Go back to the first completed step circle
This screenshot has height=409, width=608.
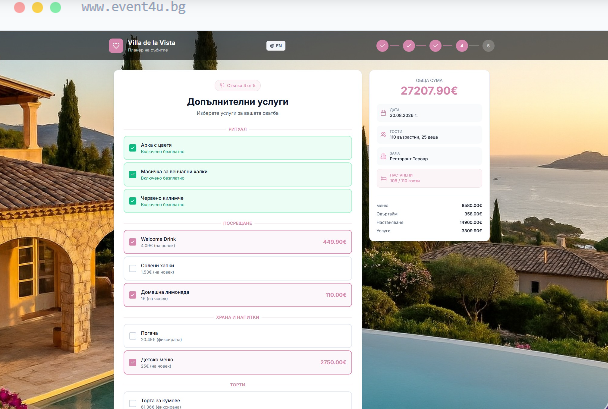(382, 46)
